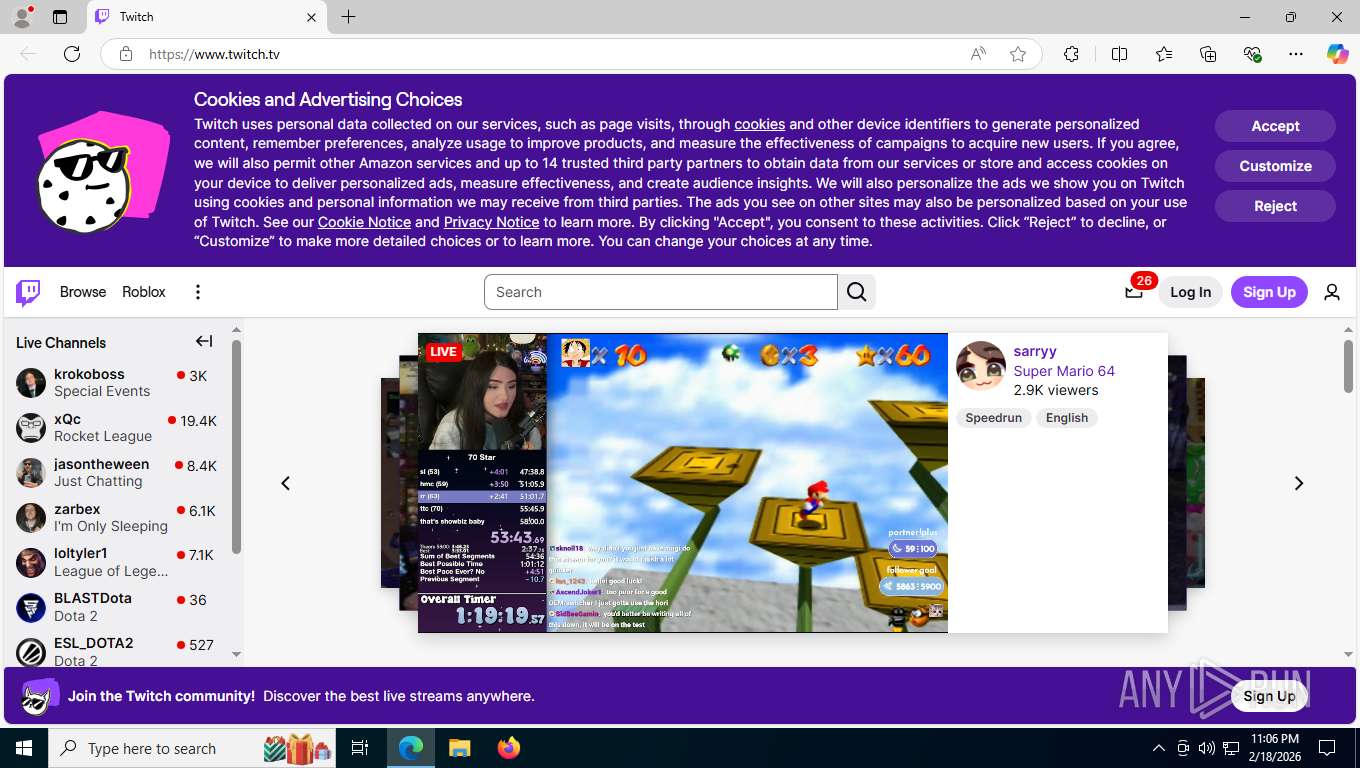Add this page to favorites star

pos(1018,54)
